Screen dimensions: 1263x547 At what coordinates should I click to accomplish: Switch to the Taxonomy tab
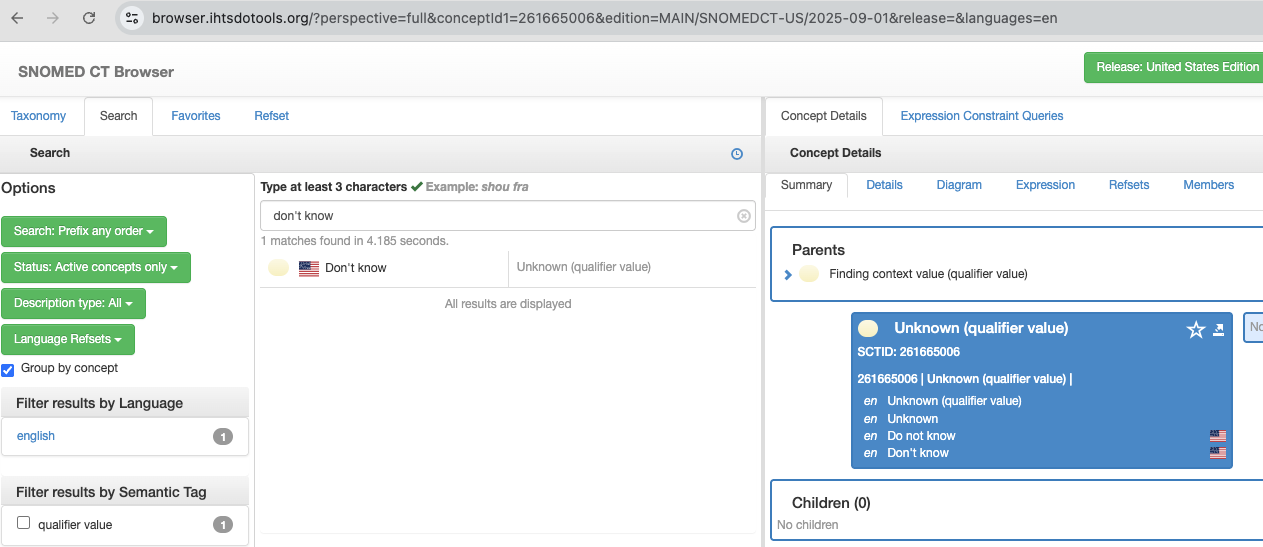pyautogui.click(x=39, y=116)
